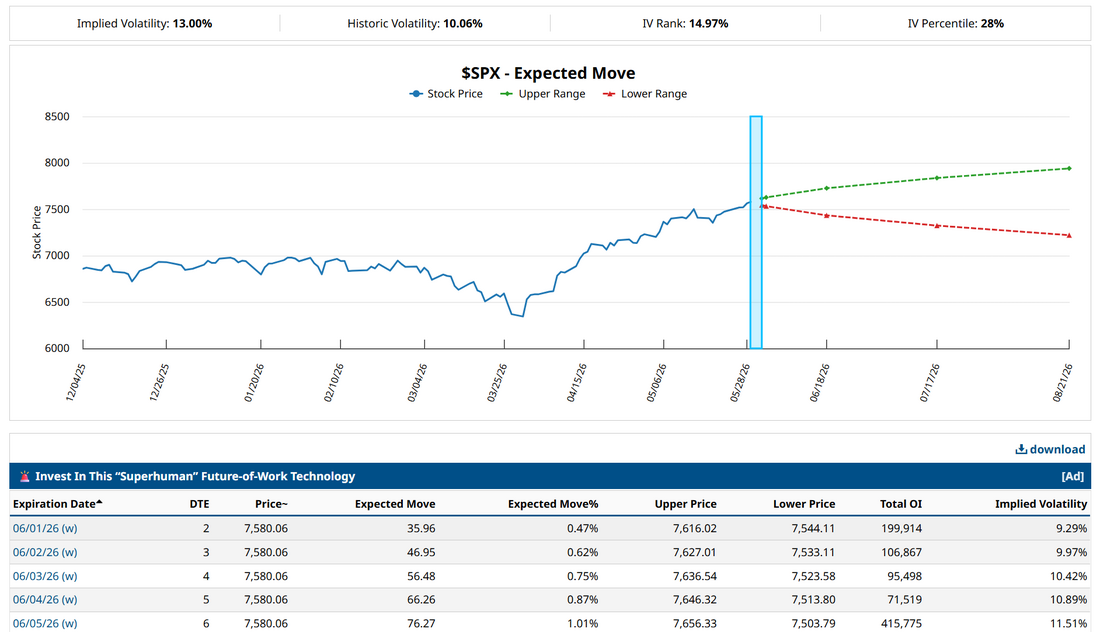The image size is (1100, 632).
Task: Sort by Price~ column header
Action: pyautogui.click(x=271, y=504)
